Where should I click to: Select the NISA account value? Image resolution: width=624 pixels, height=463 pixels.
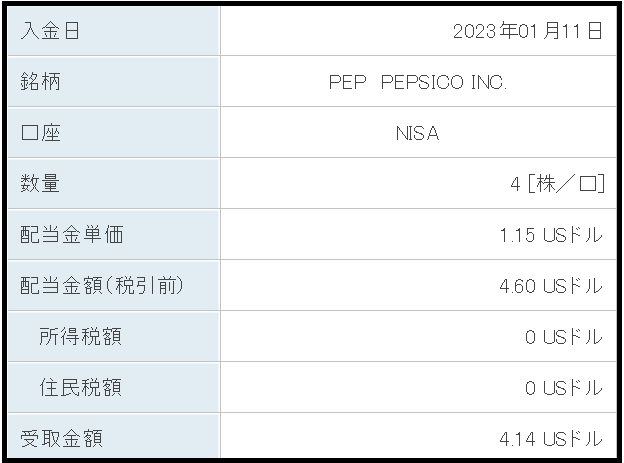click(x=418, y=133)
